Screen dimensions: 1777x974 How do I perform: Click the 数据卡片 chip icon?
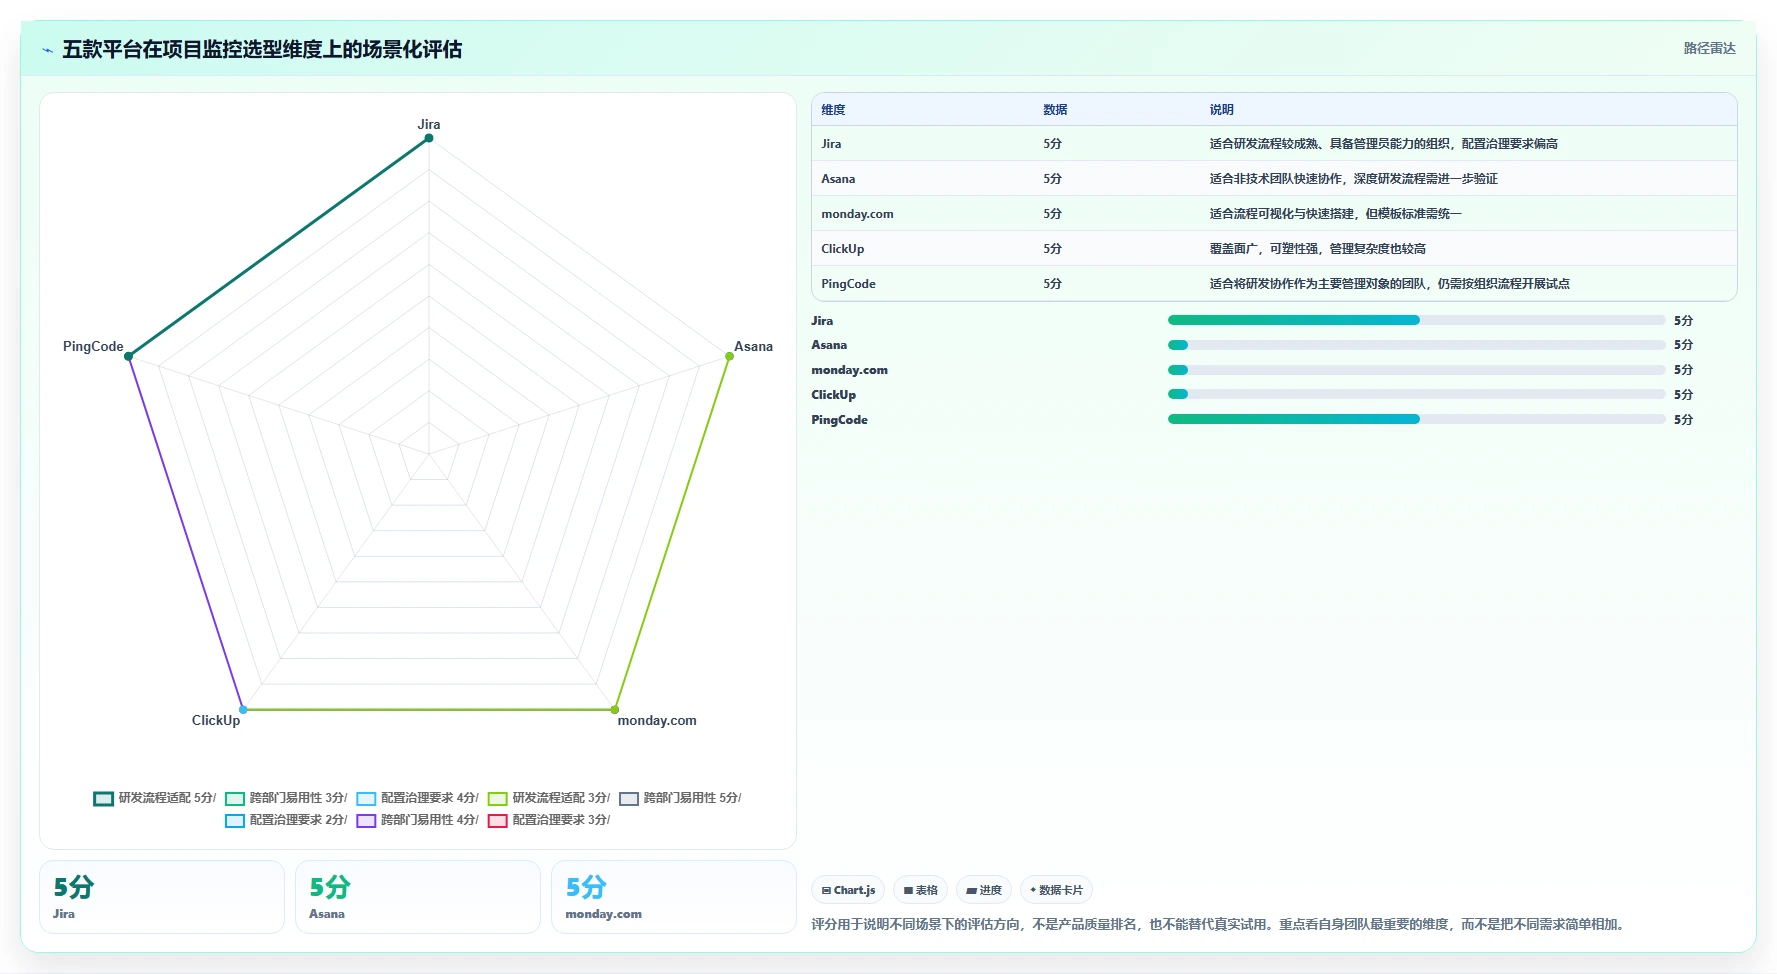pos(1033,890)
